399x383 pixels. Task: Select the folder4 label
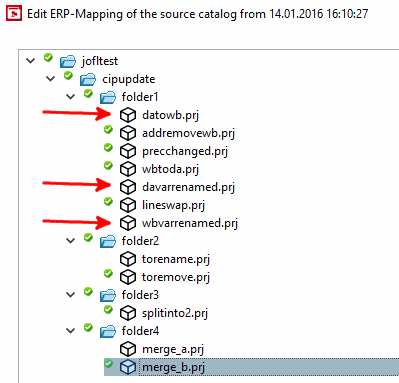pos(140,331)
